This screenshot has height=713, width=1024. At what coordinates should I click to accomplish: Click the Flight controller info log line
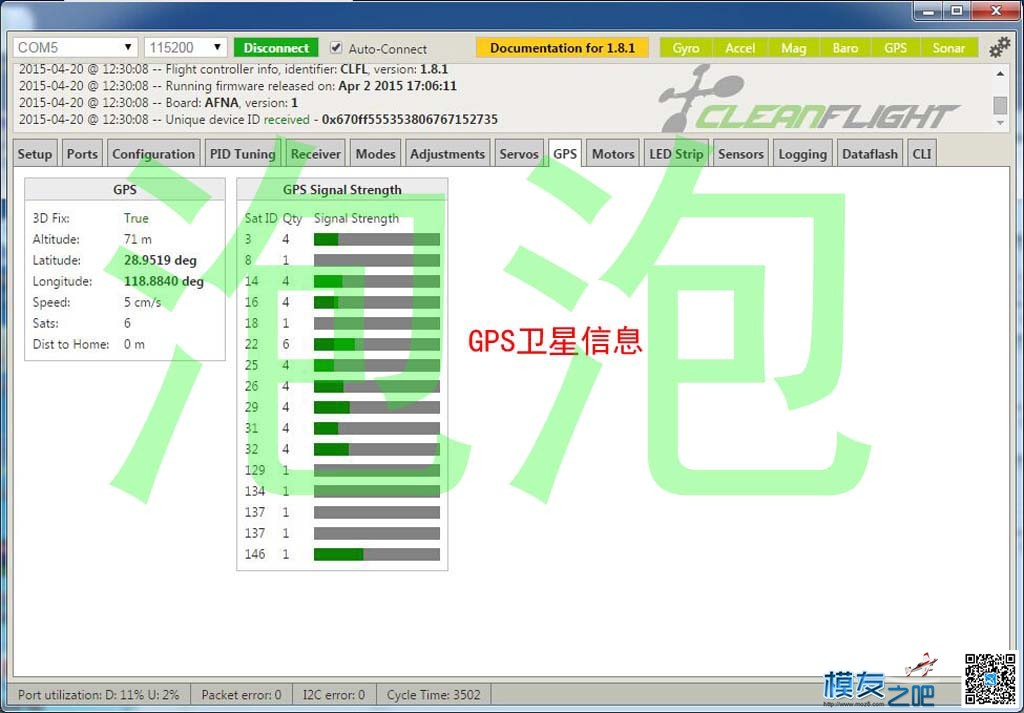coord(233,69)
